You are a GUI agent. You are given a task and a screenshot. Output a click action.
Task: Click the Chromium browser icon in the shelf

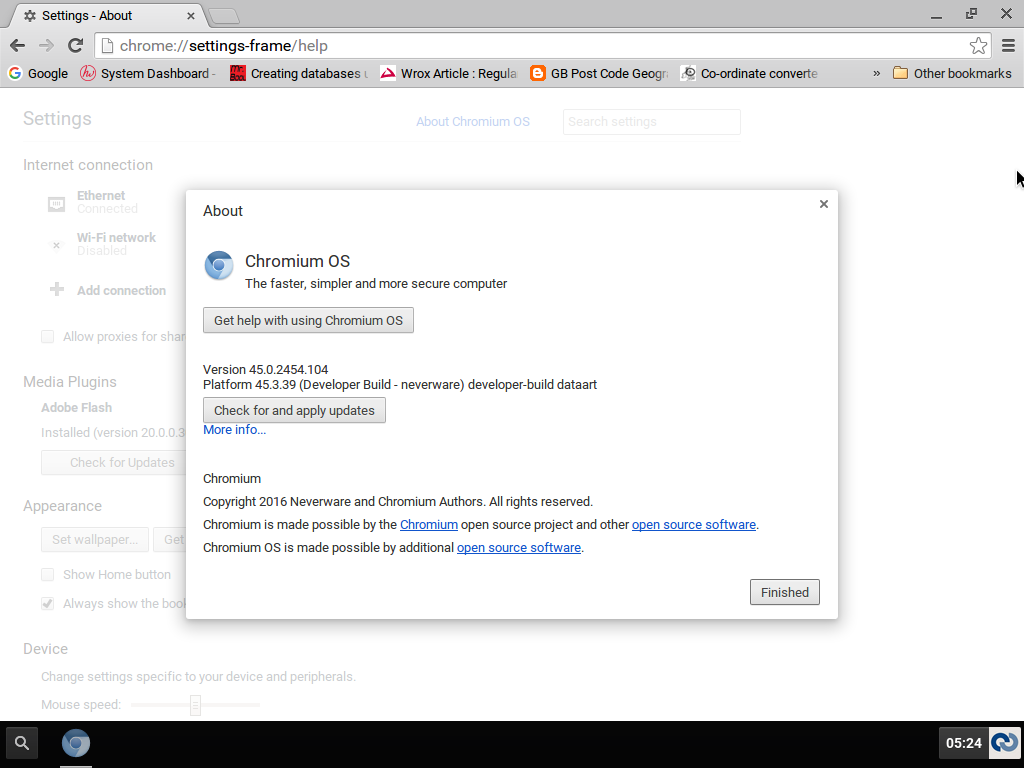76,743
